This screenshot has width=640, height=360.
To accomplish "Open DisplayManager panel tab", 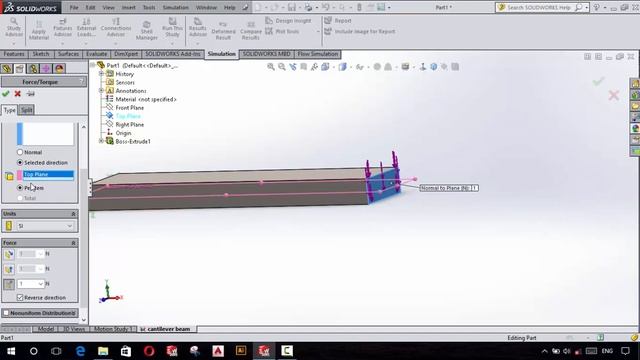I will (x=59, y=69).
